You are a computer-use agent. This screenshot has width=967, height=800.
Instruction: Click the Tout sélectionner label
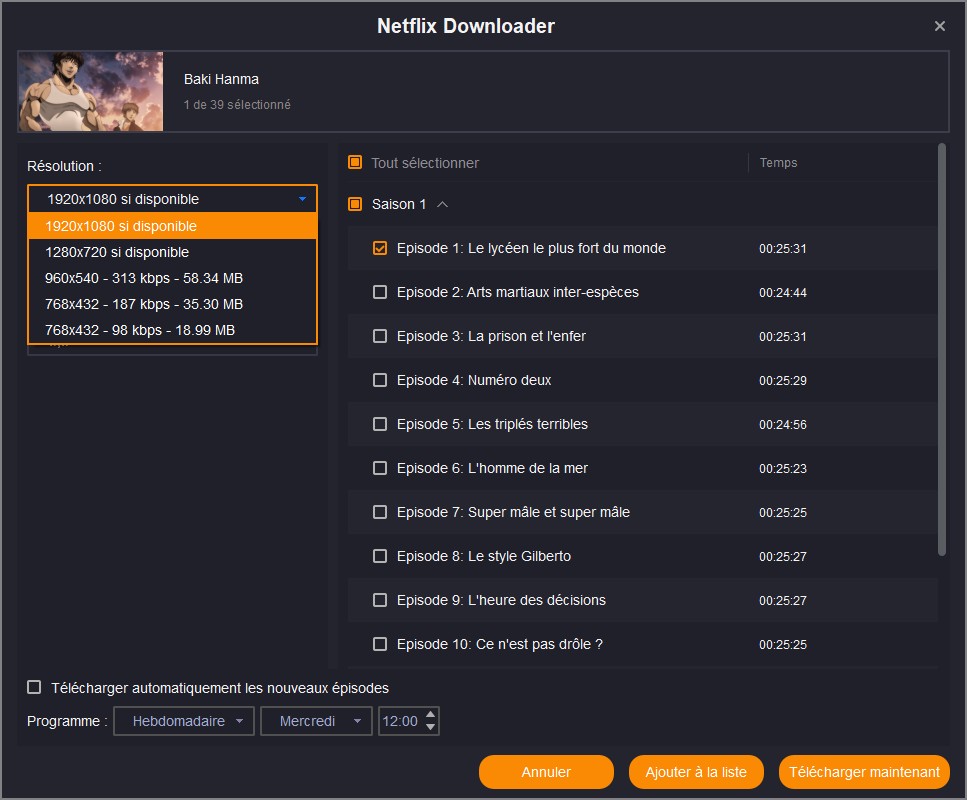[425, 163]
